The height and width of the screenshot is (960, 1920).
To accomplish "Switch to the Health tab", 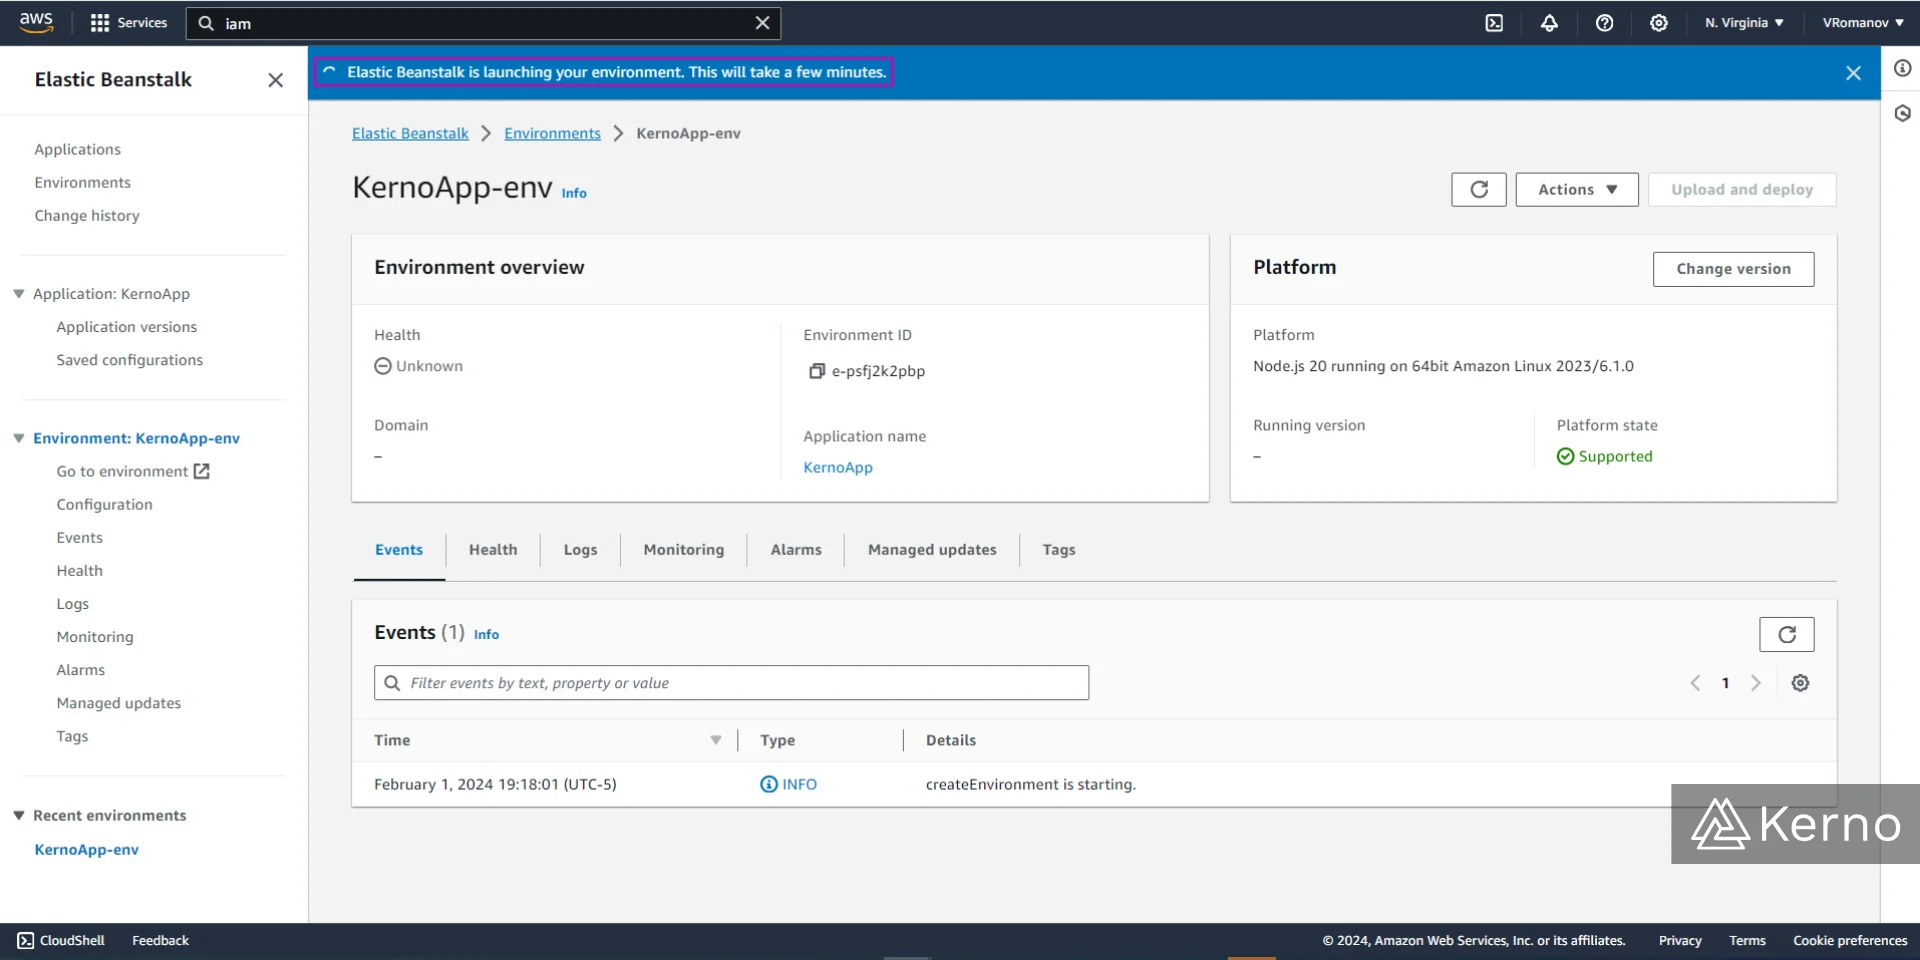I will click(x=493, y=550).
